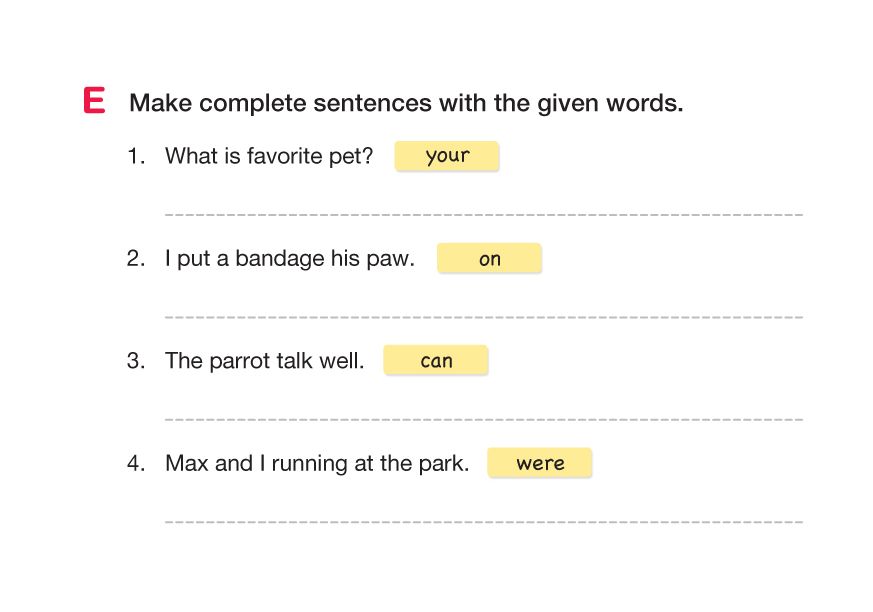The height and width of the screenshot is (612, 873).
Task: Select the yellow "on" word chip
Action: (x=489, y=259)
